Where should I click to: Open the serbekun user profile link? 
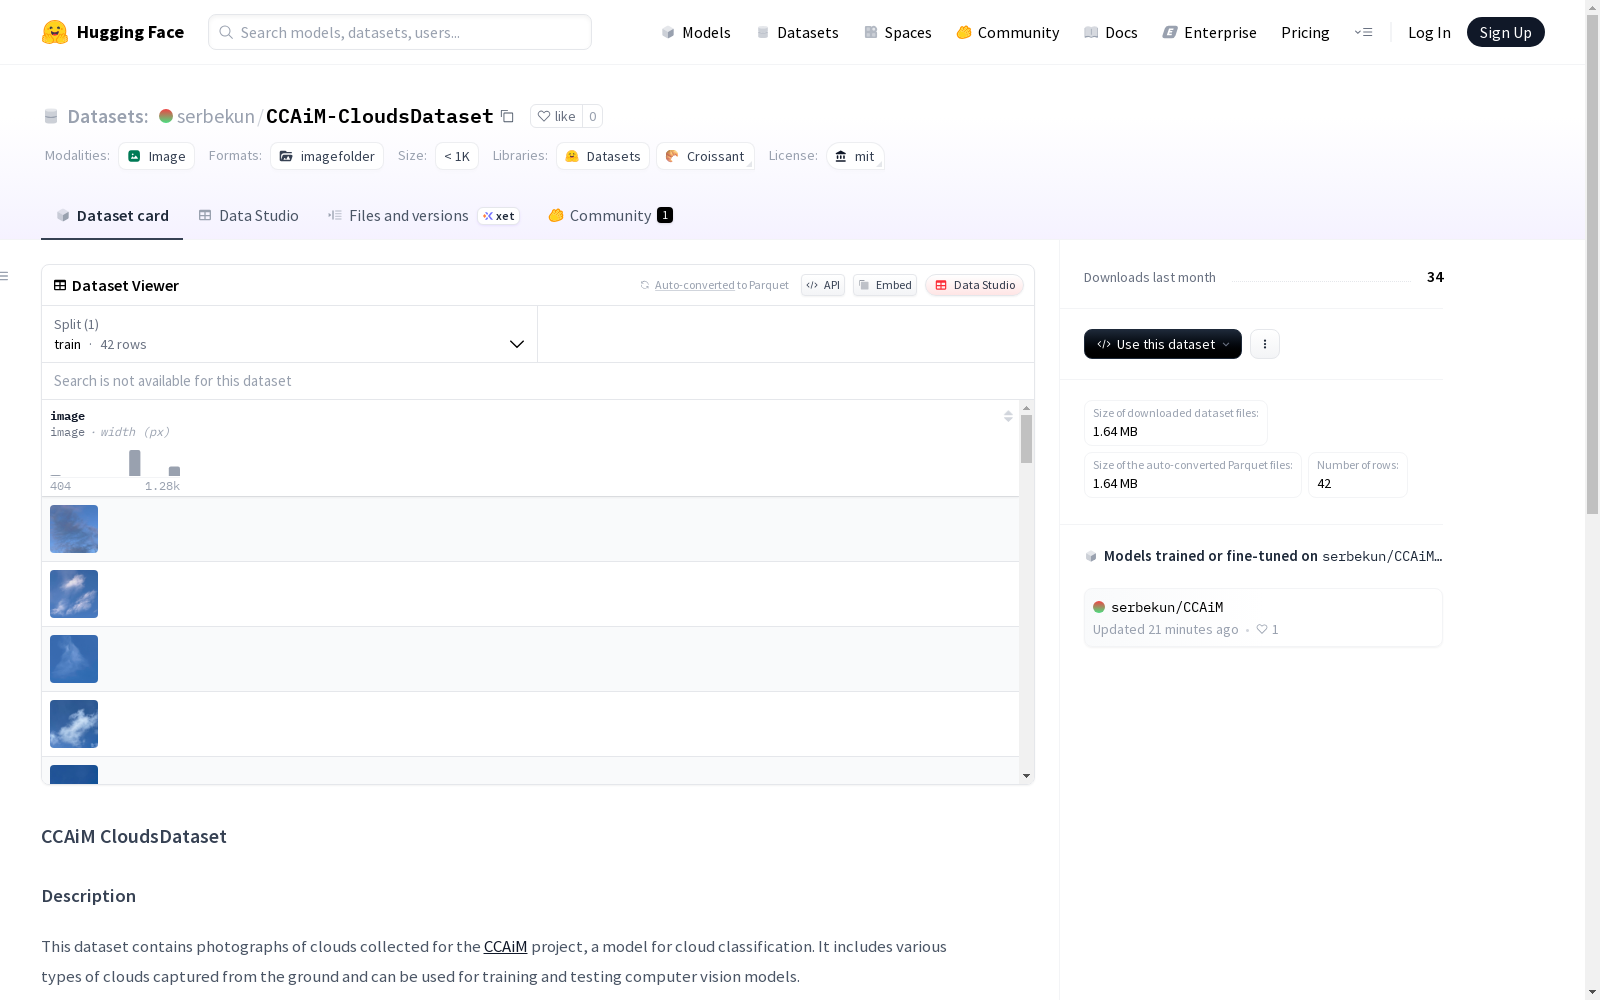click(216, 116)
